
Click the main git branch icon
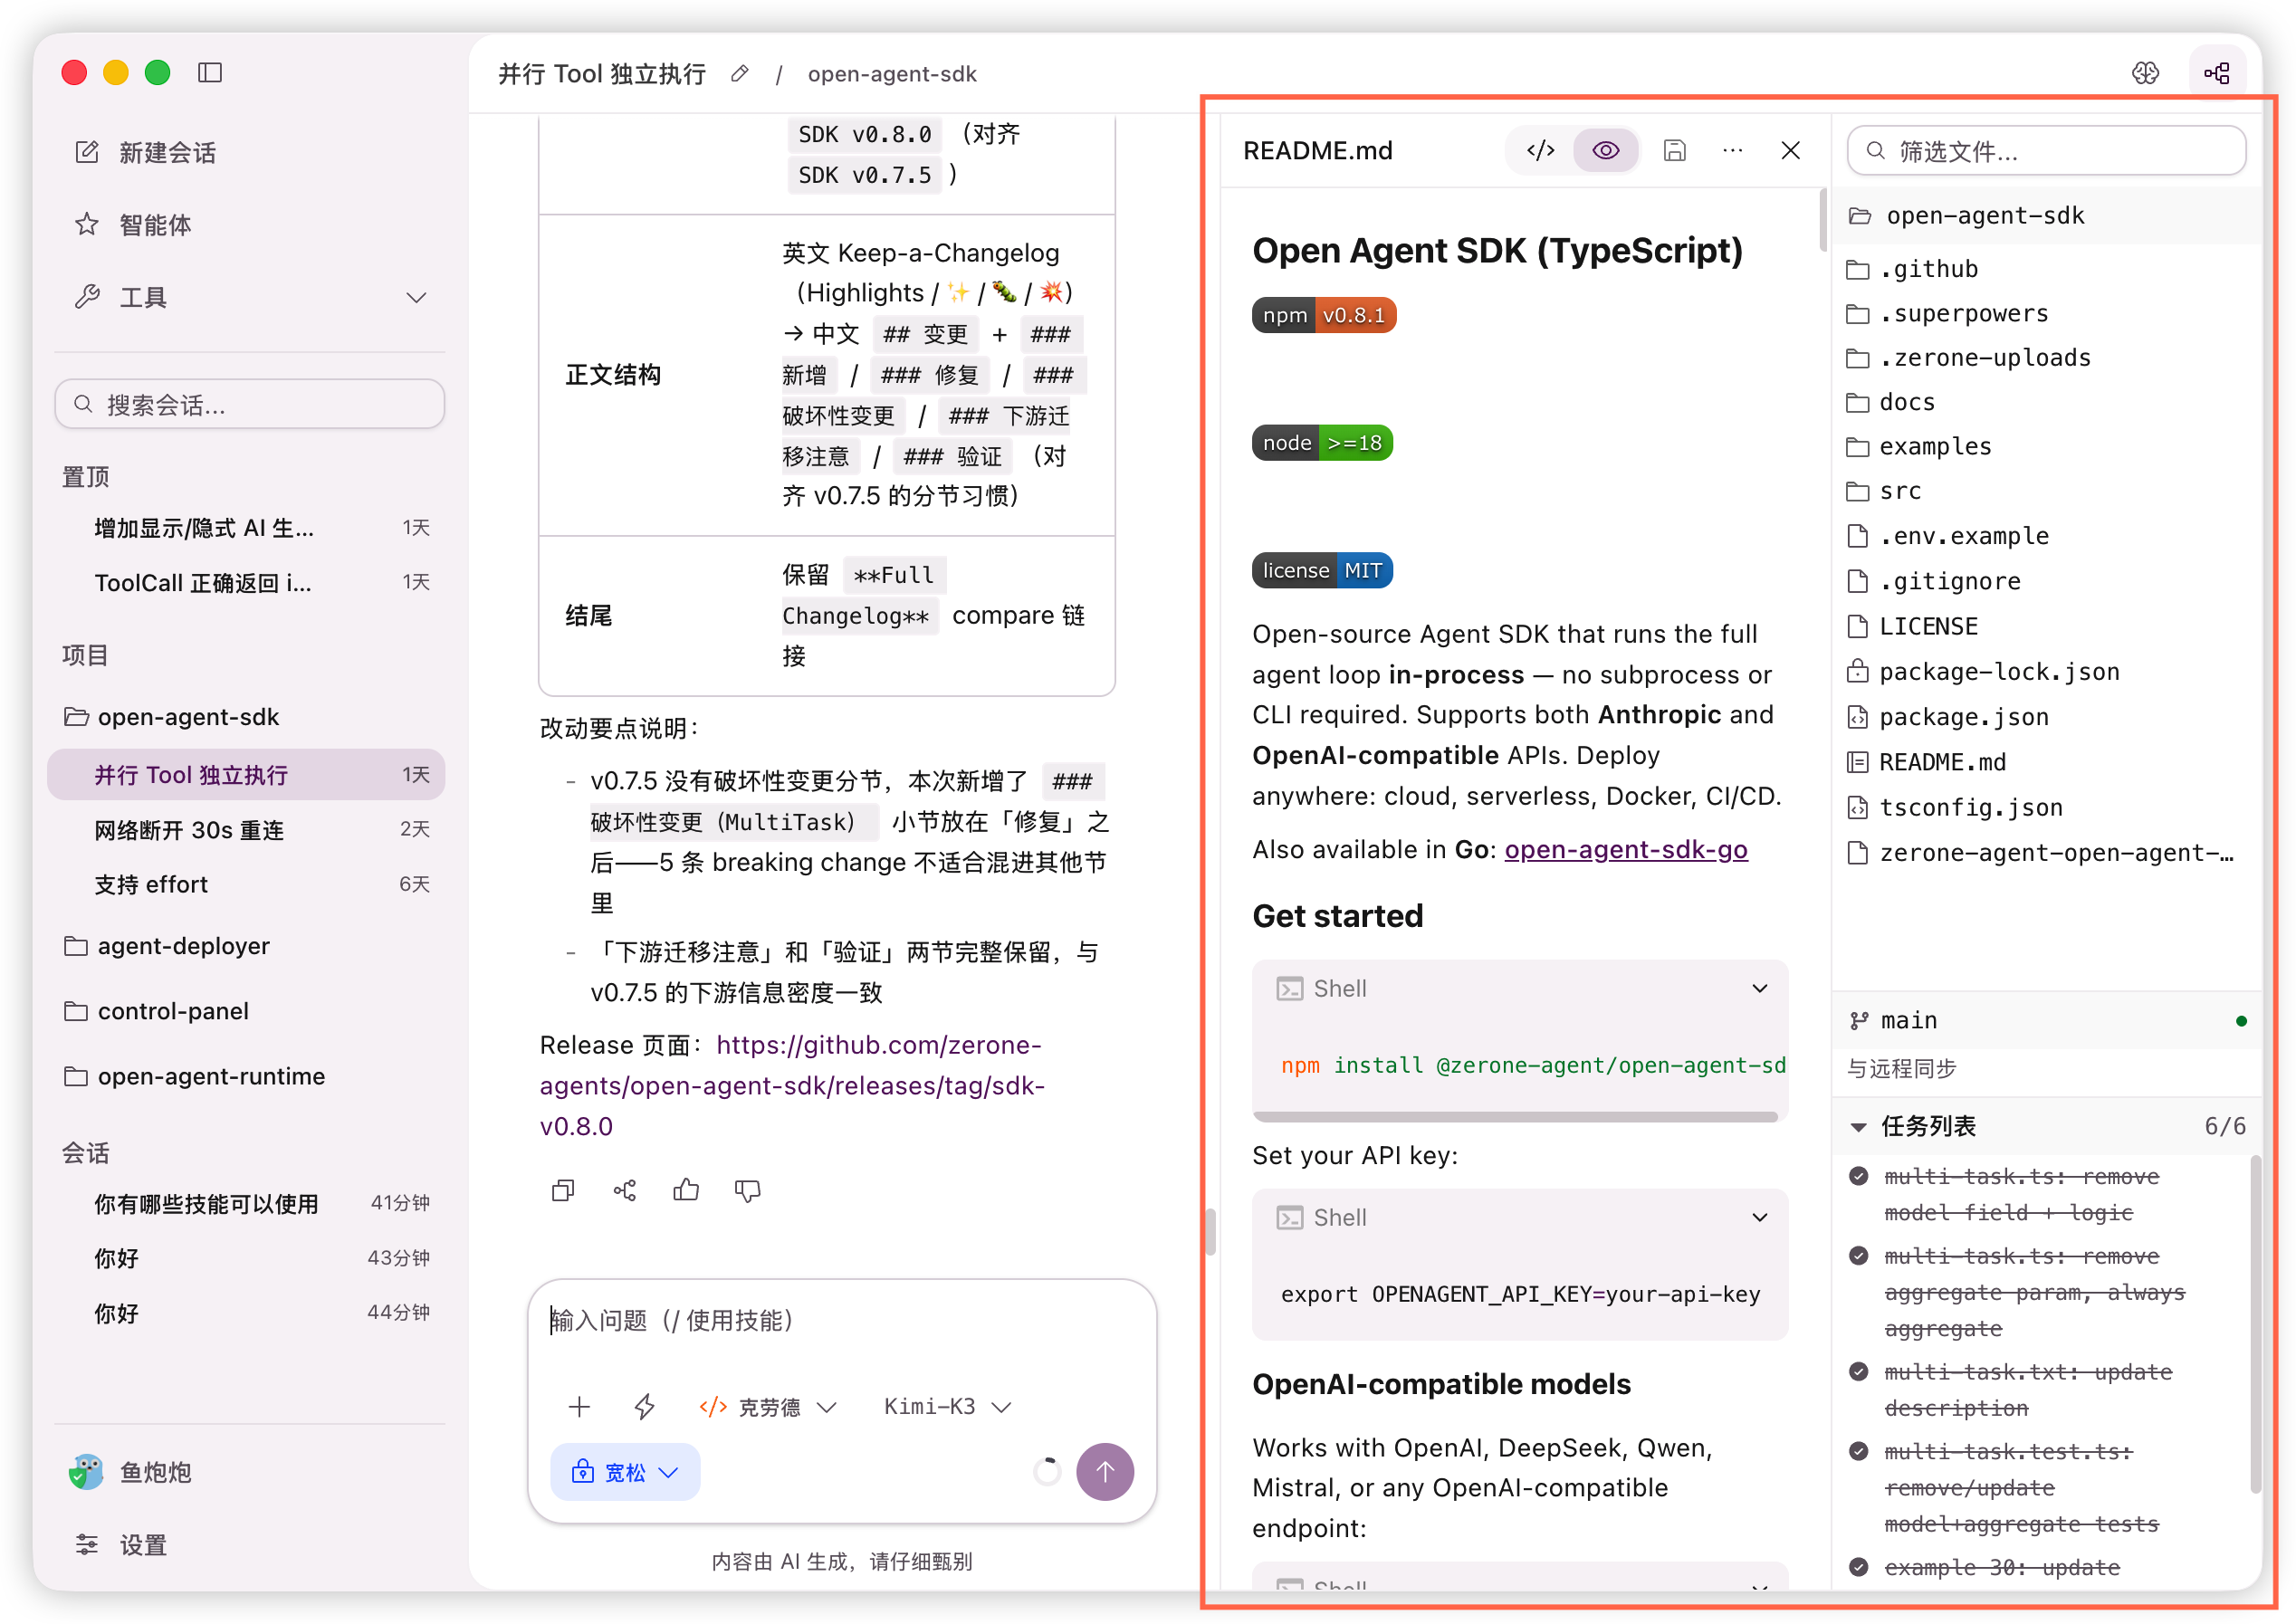(1859, 1020)
